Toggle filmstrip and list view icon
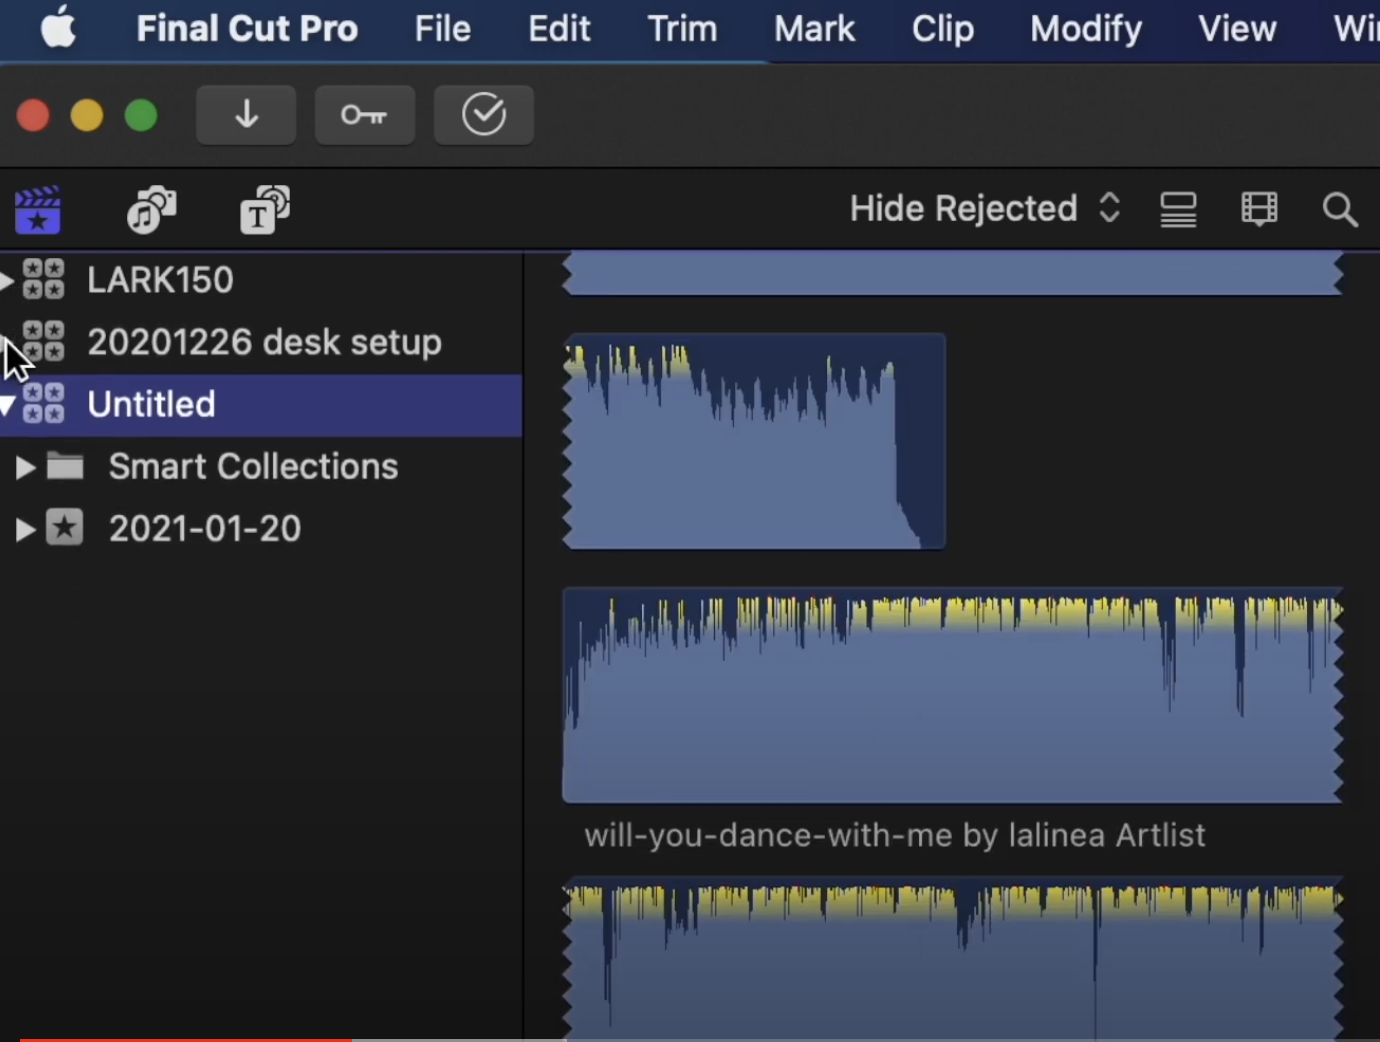 click(1178, 209)
